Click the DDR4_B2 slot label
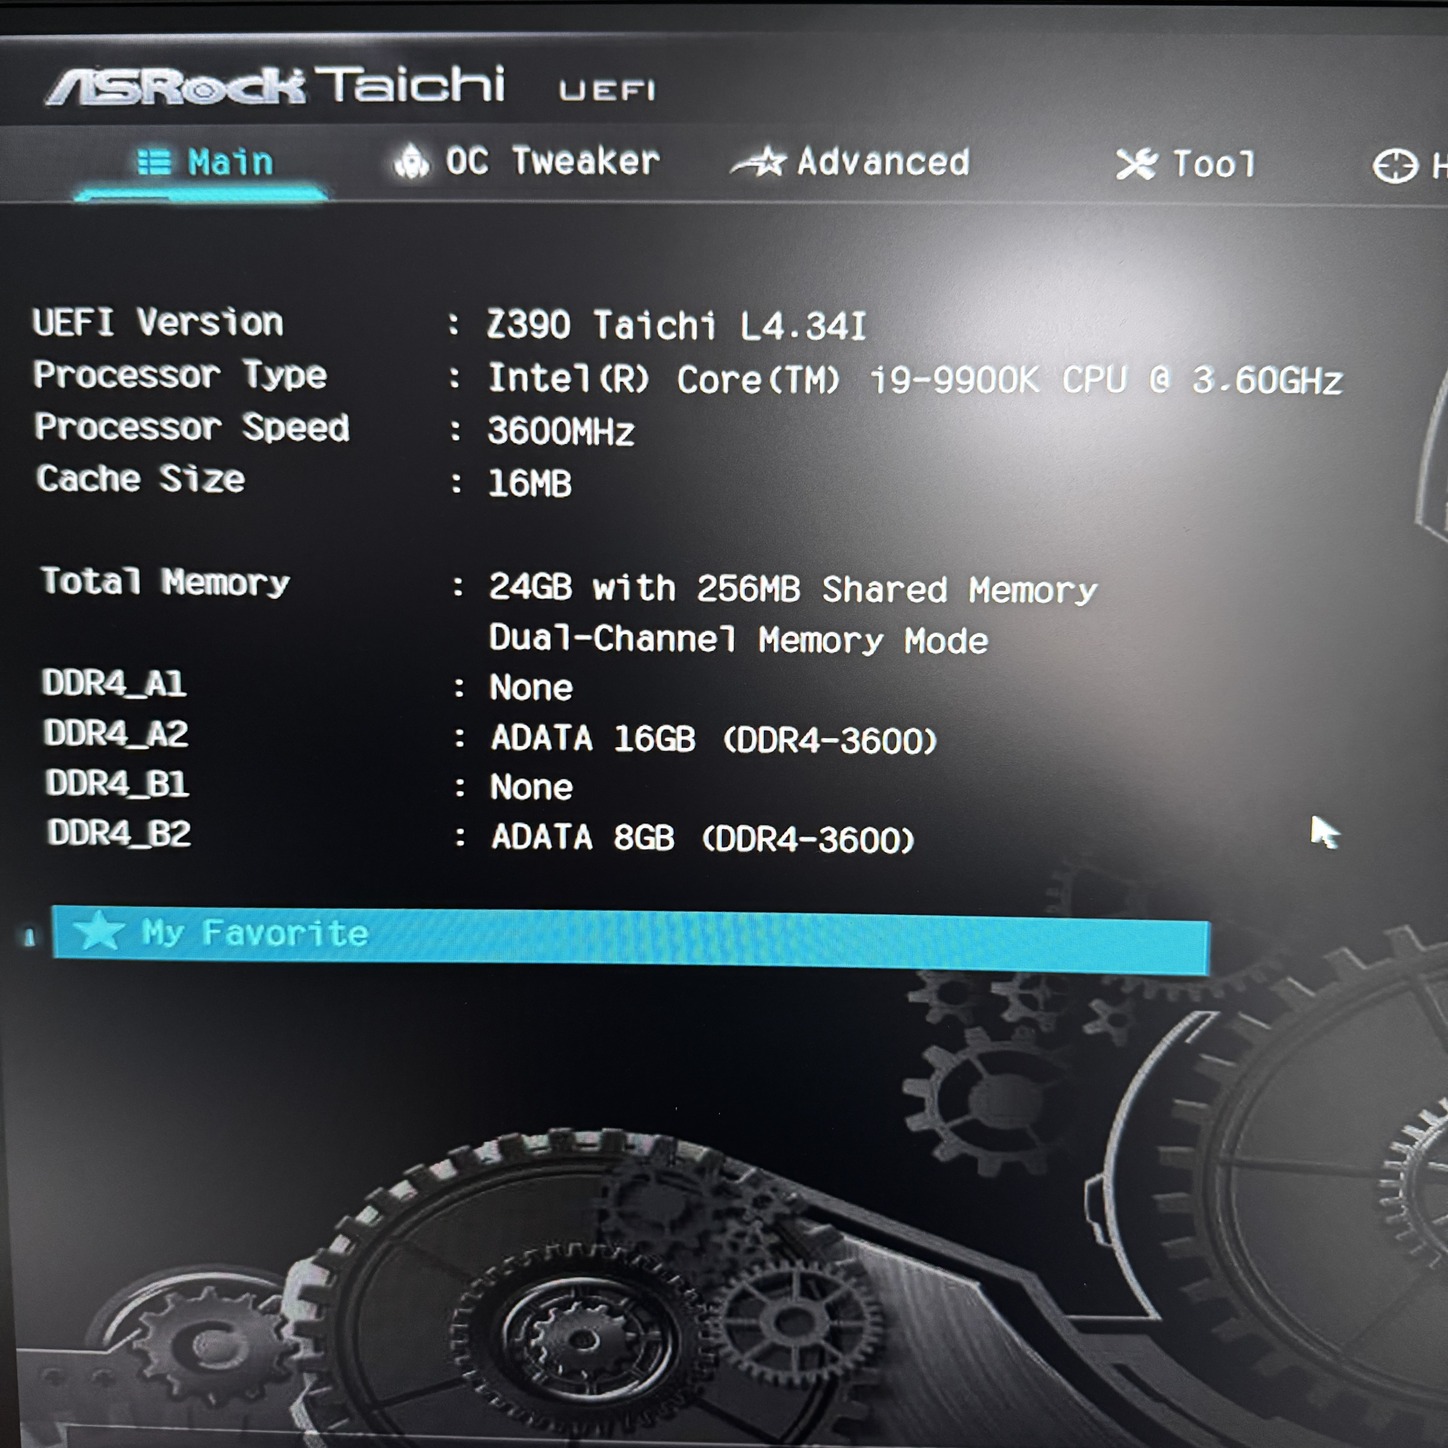Image resolution: width=1448 pixels, height=1448 pixels. click(x=119, y=834)
